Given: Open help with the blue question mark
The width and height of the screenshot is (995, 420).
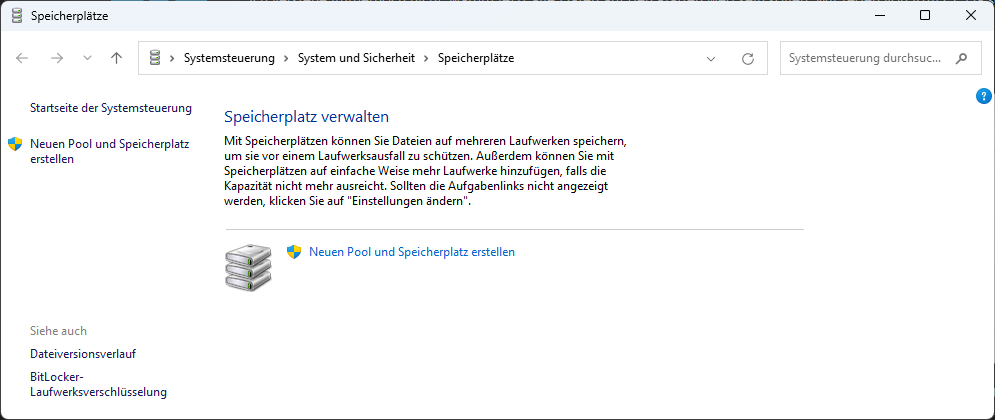Looking at the screenshot, I should [983, 96].
